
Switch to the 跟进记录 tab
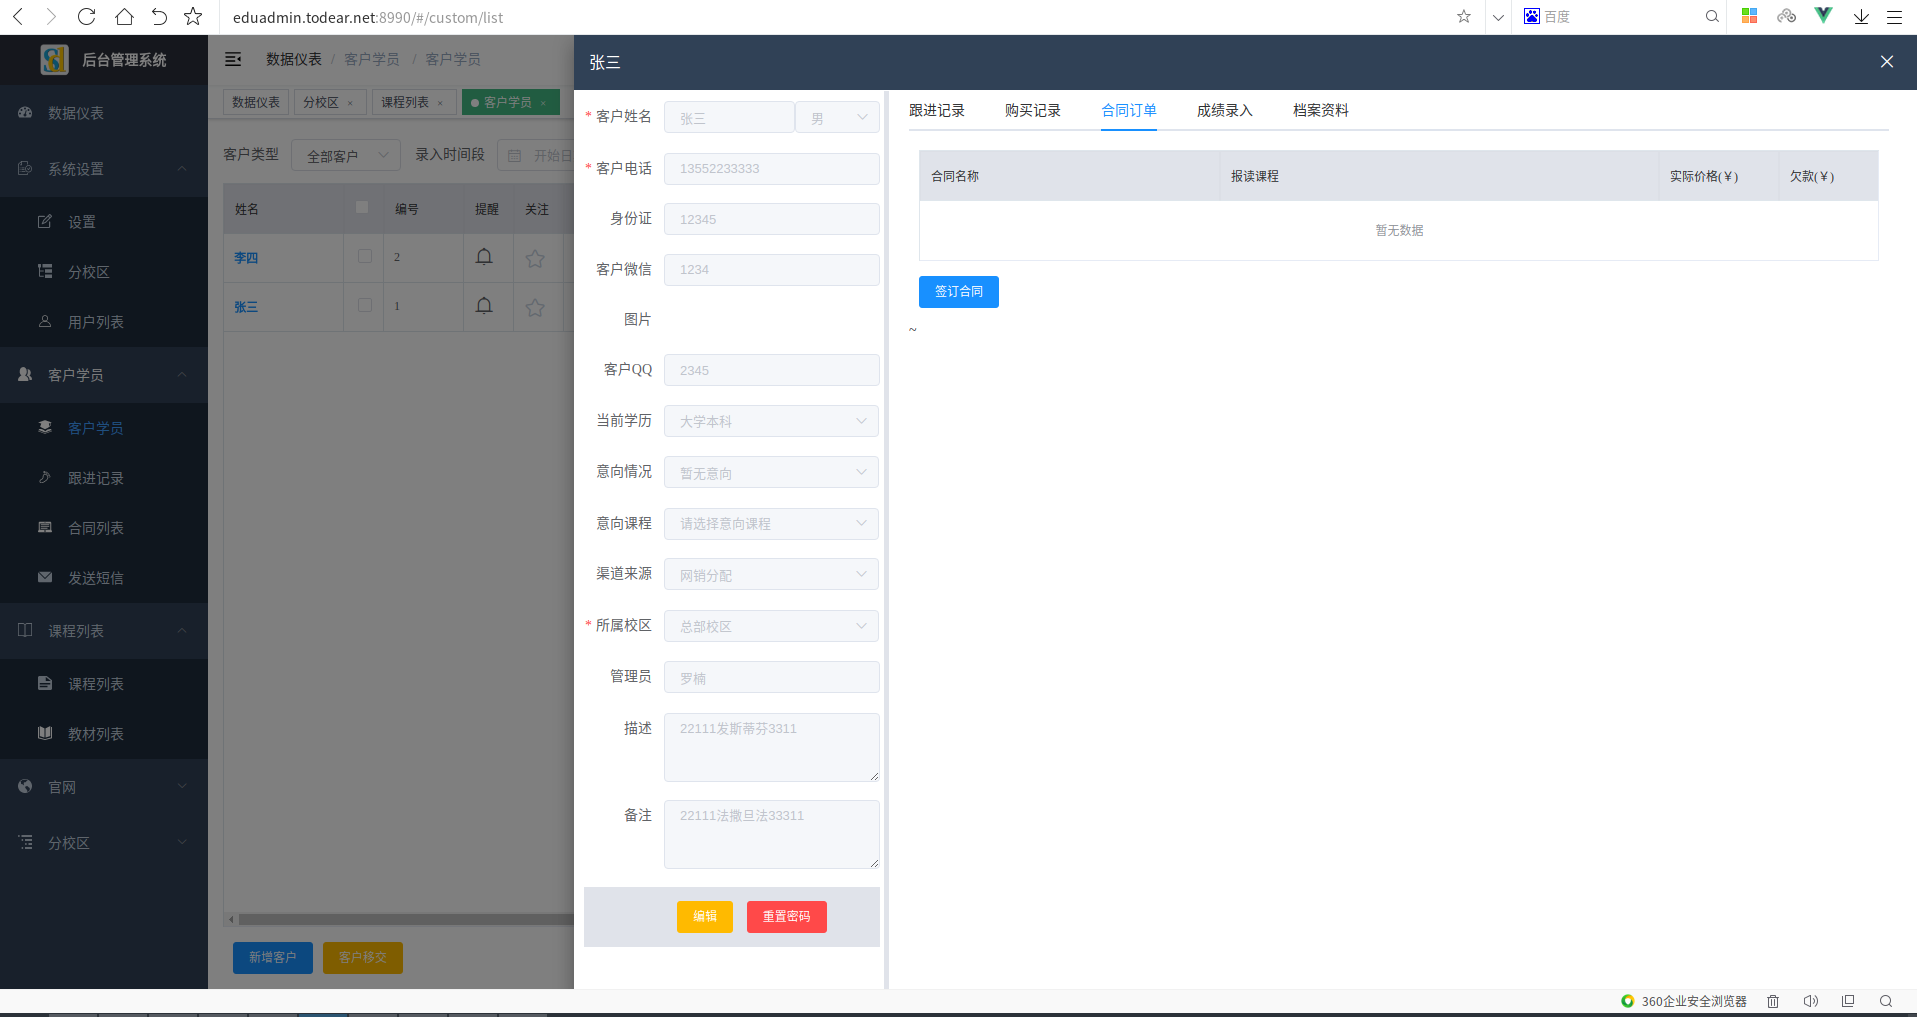937,110
